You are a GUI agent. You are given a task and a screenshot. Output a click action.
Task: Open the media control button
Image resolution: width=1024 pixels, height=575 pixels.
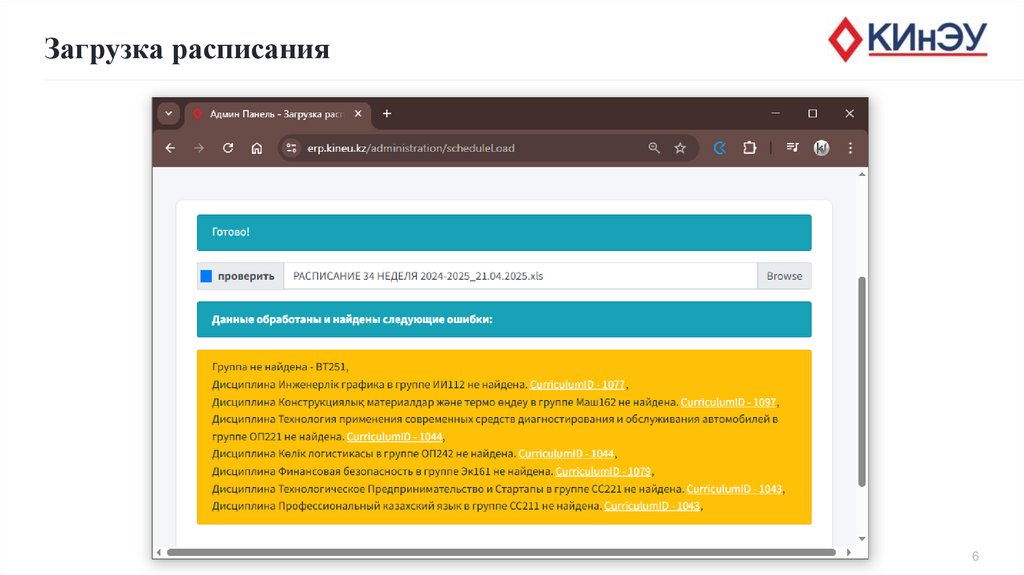tap(792, 148)
